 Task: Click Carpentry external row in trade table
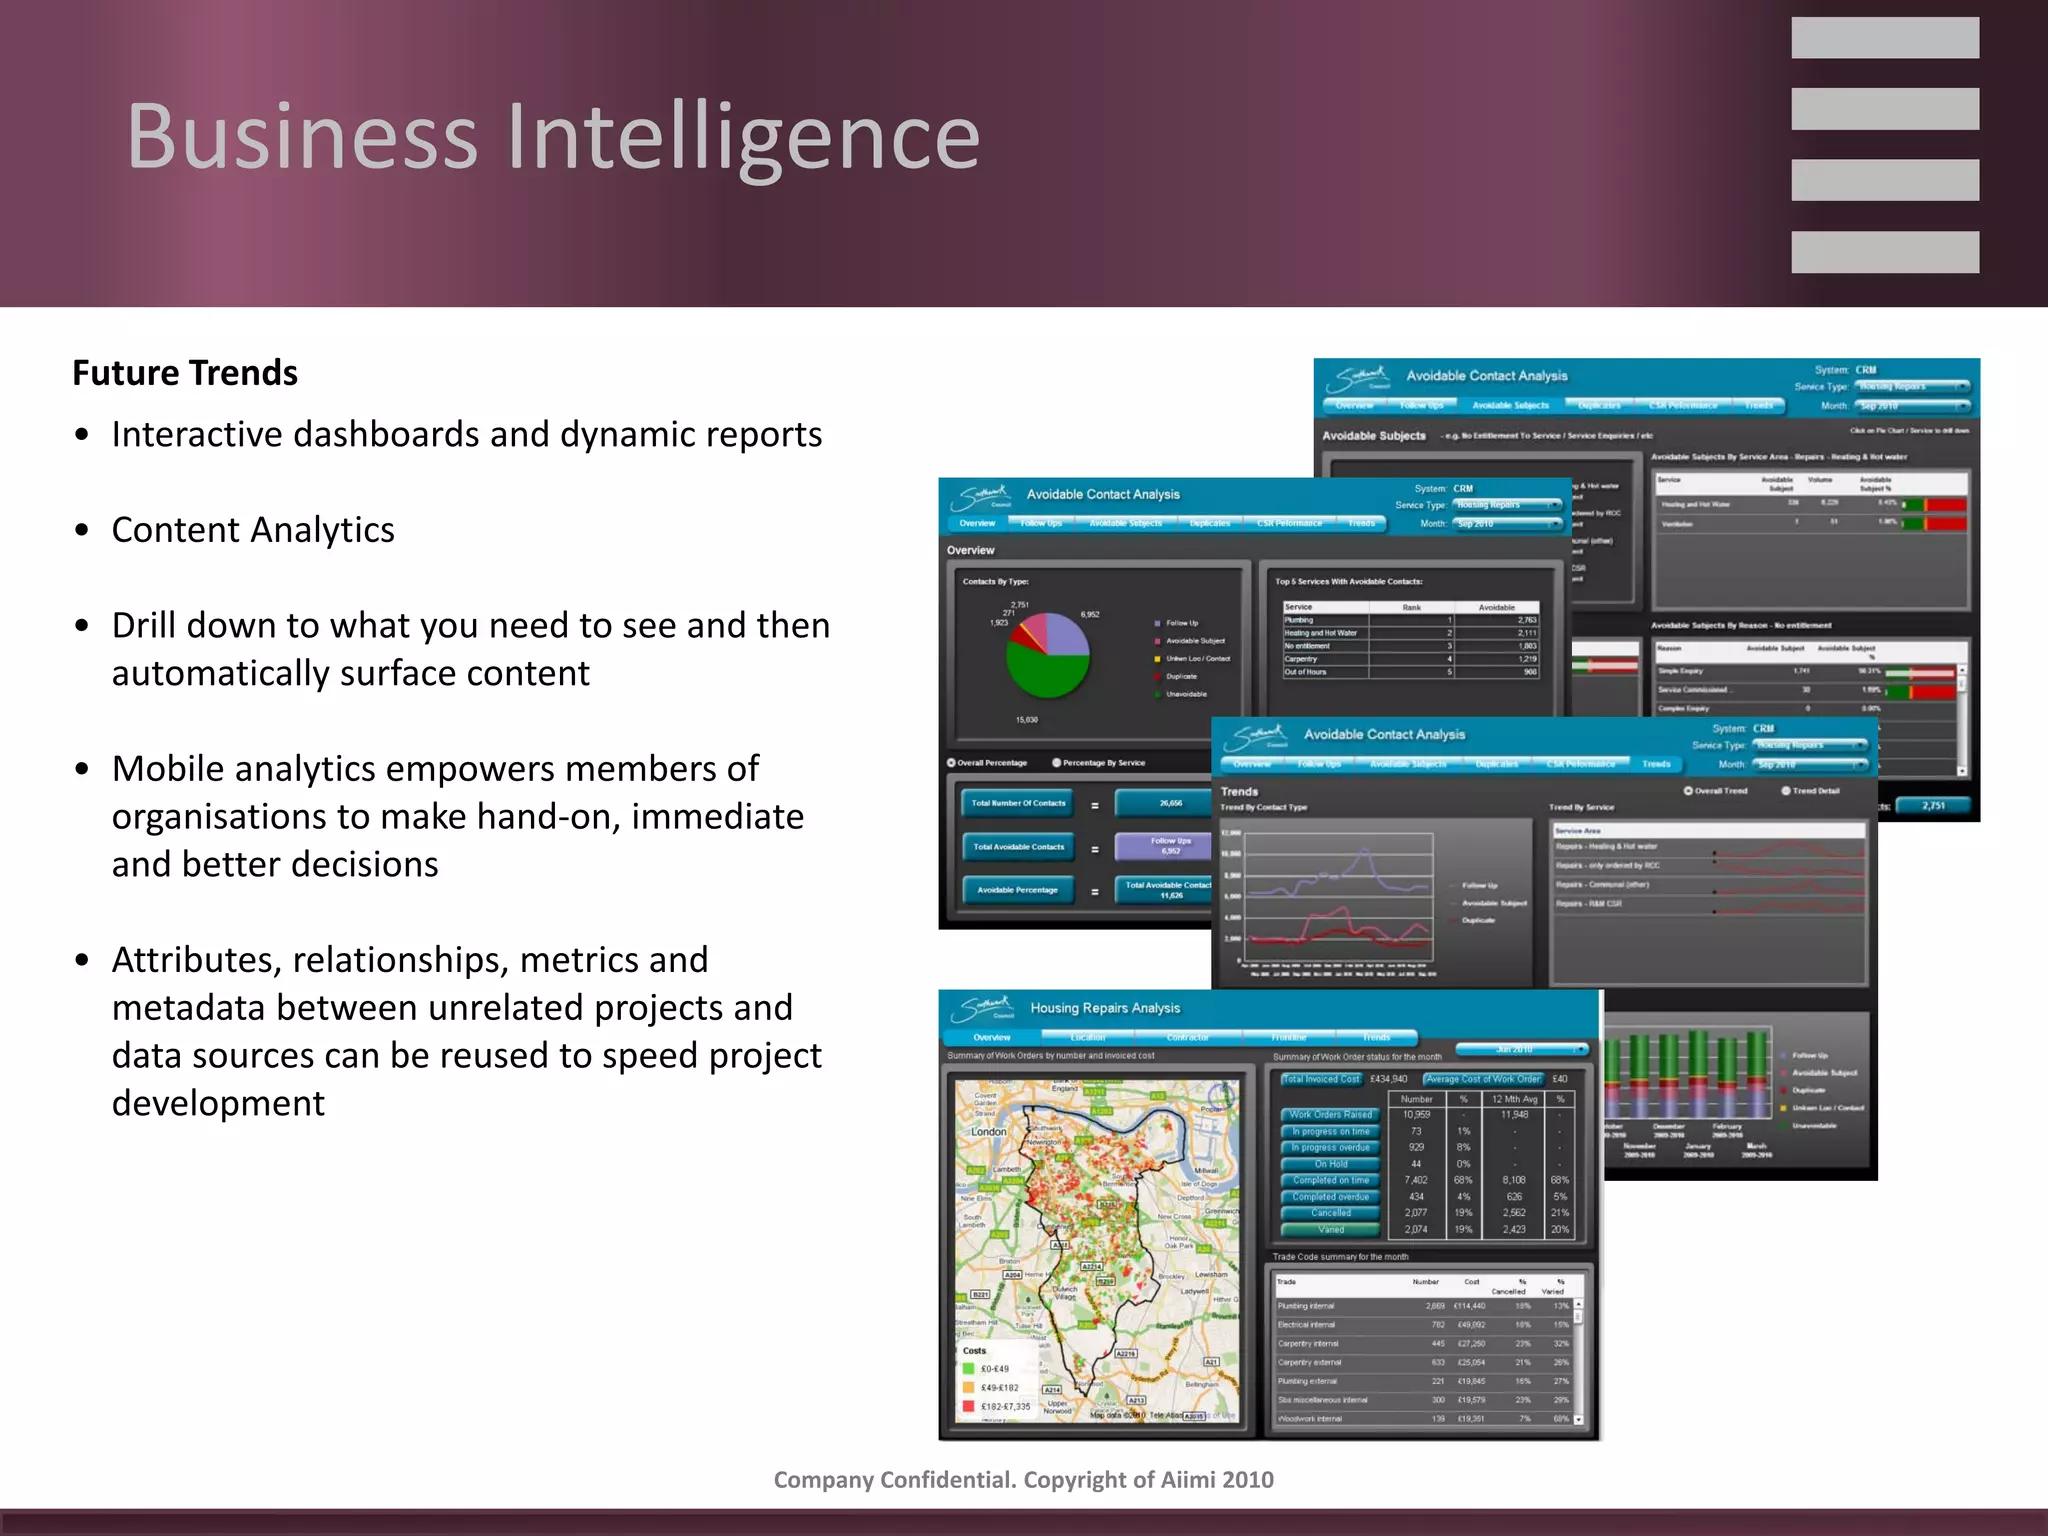(1423, 1362)
